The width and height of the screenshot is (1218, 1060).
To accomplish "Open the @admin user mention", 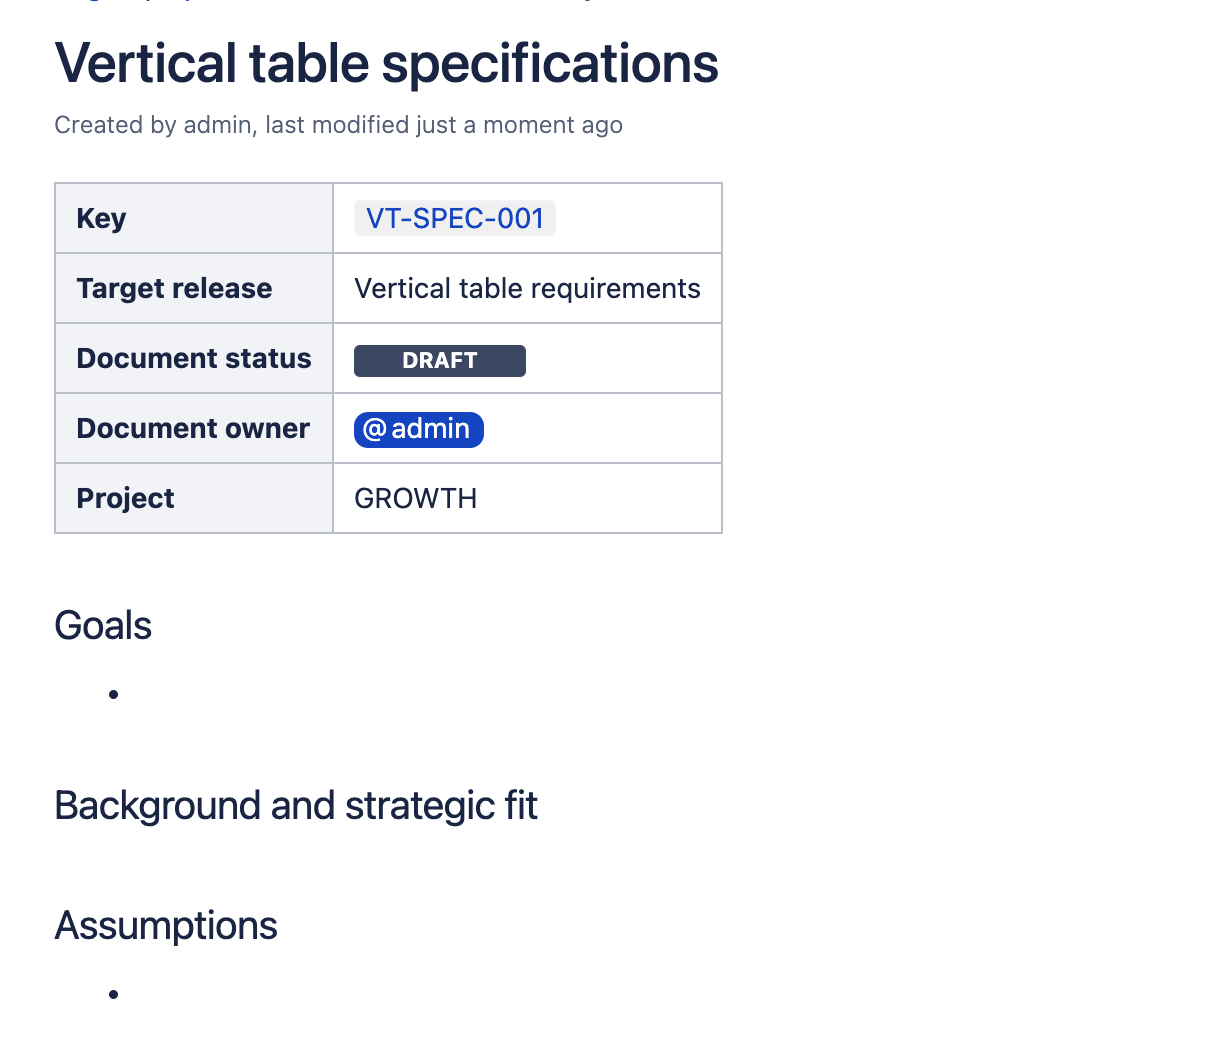I will (x=419, y=429).
